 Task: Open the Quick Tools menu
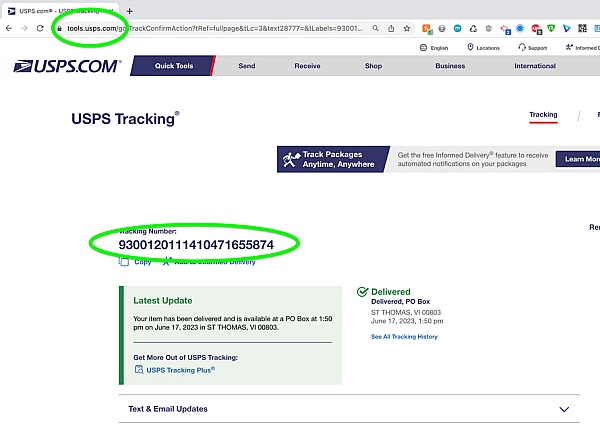(x=180, y=66)
